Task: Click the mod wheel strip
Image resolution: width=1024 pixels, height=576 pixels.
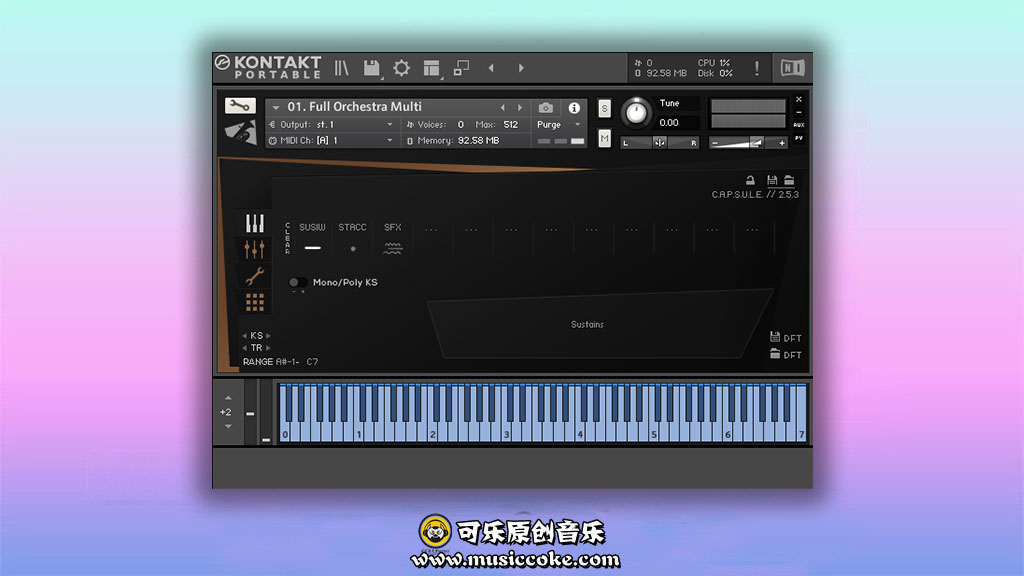Action: pos(266,413)
